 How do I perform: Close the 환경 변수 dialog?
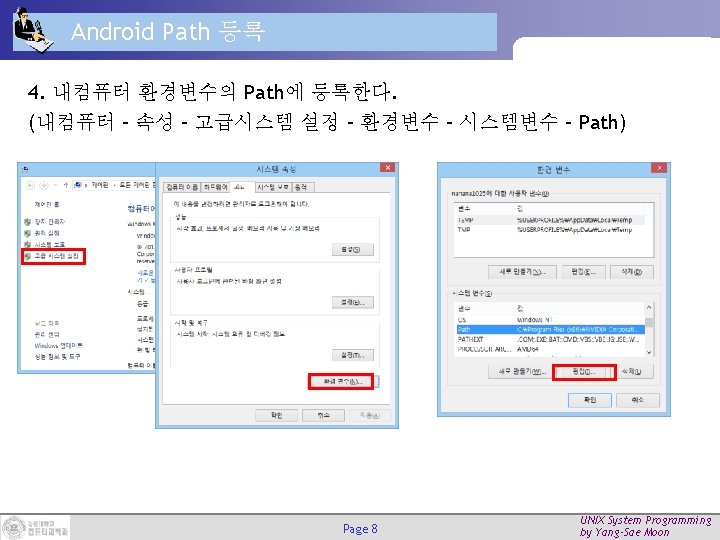(659, 169)
